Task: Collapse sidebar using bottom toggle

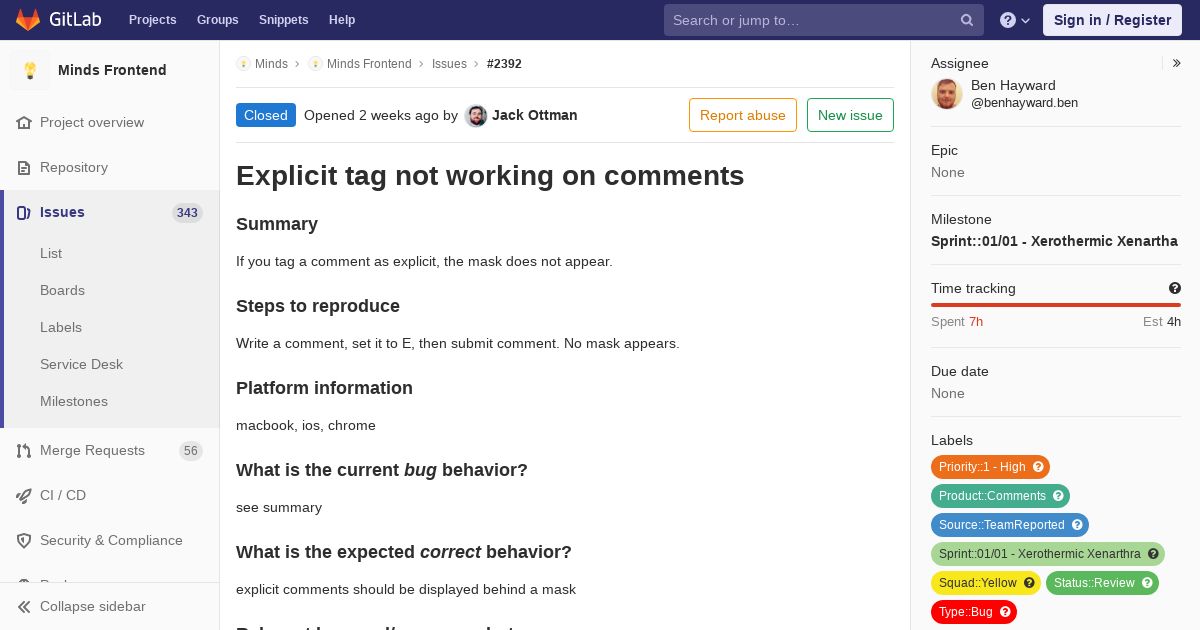Action: (x=110, y=606)
